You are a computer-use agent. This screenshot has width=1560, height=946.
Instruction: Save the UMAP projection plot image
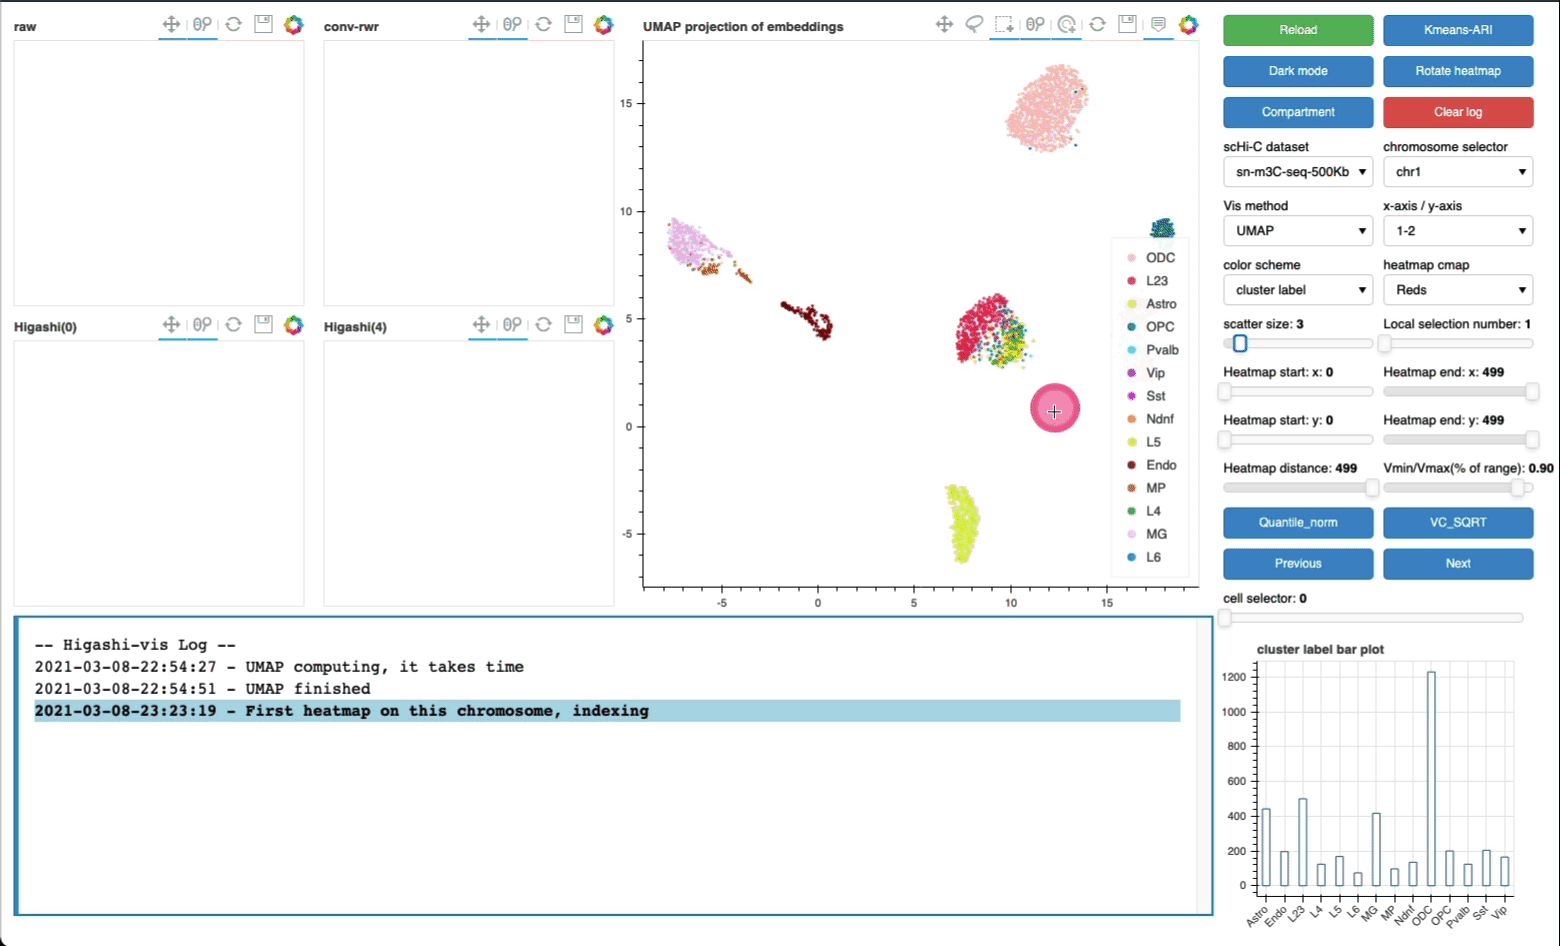(1127, 25)
